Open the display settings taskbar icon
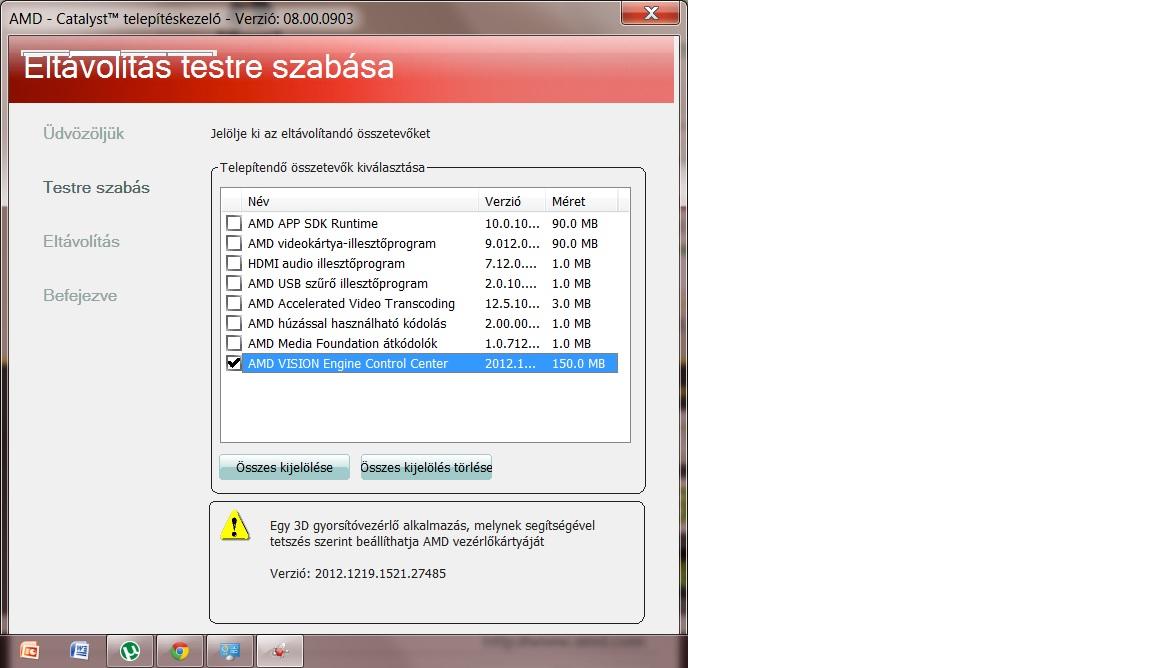 point(230,651)
